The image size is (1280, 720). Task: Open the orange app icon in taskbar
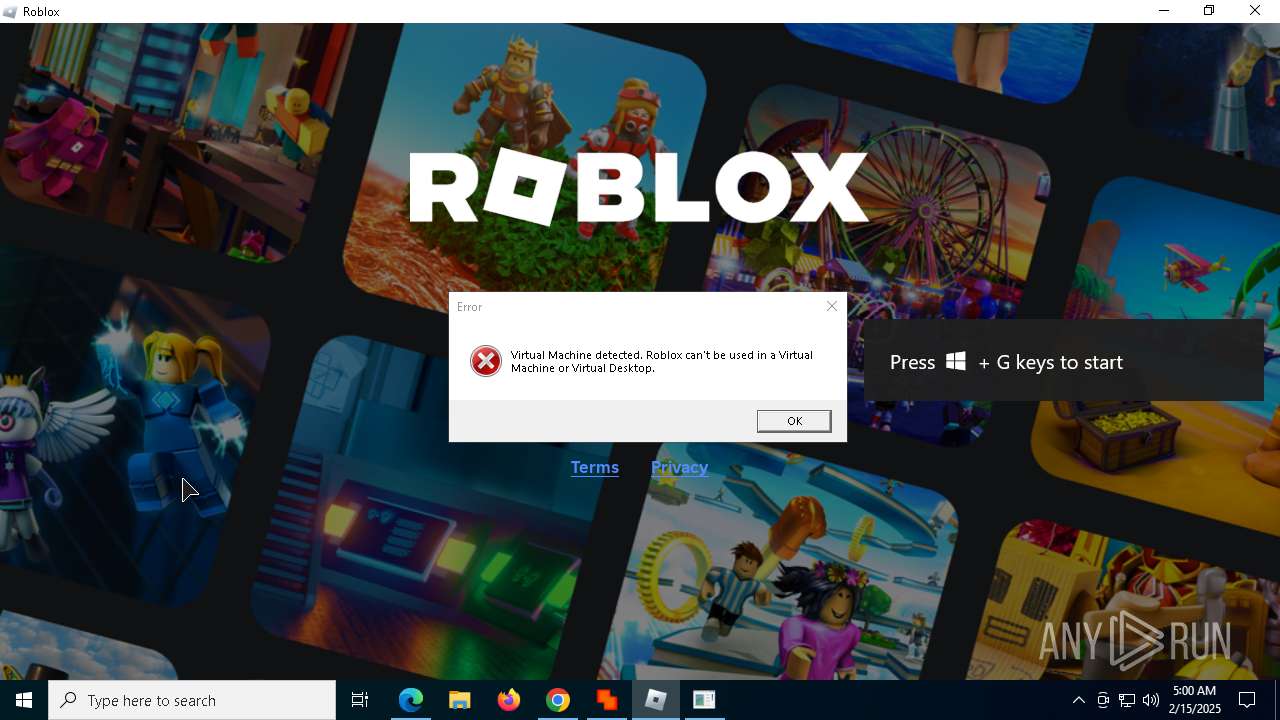point(607,700)
